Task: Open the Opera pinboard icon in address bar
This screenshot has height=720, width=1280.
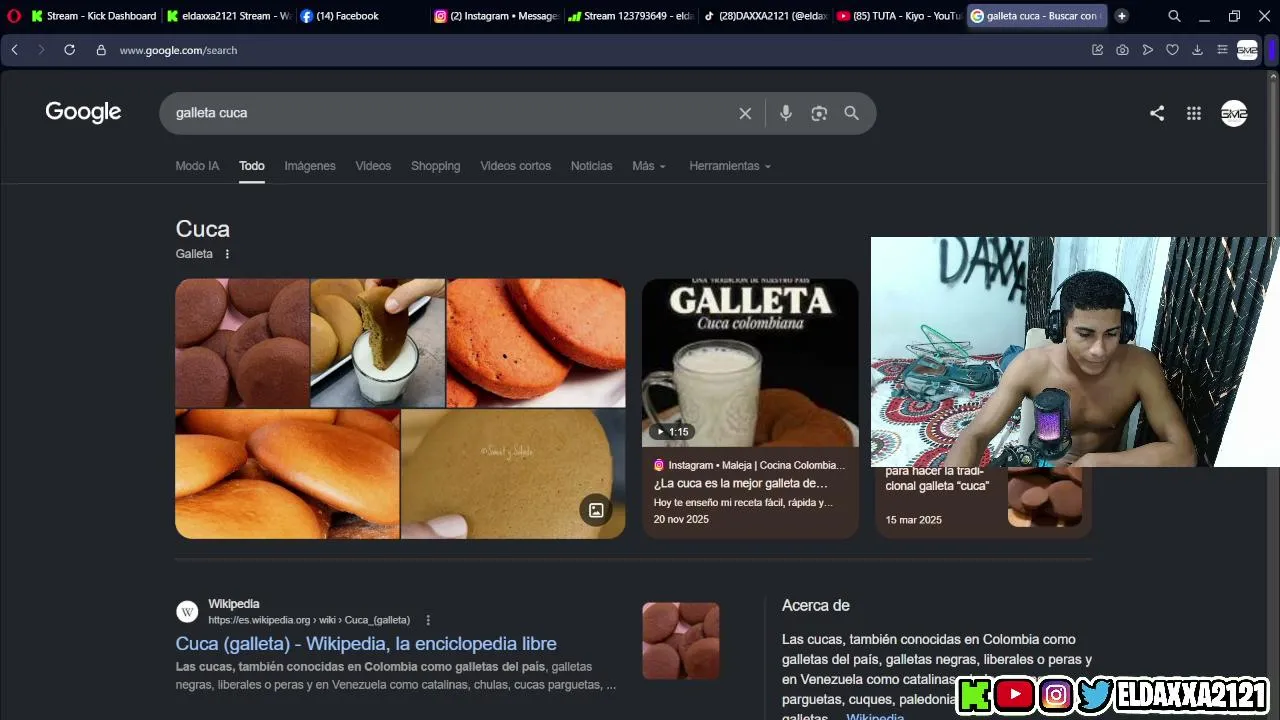Action: tap(1098, 50)
